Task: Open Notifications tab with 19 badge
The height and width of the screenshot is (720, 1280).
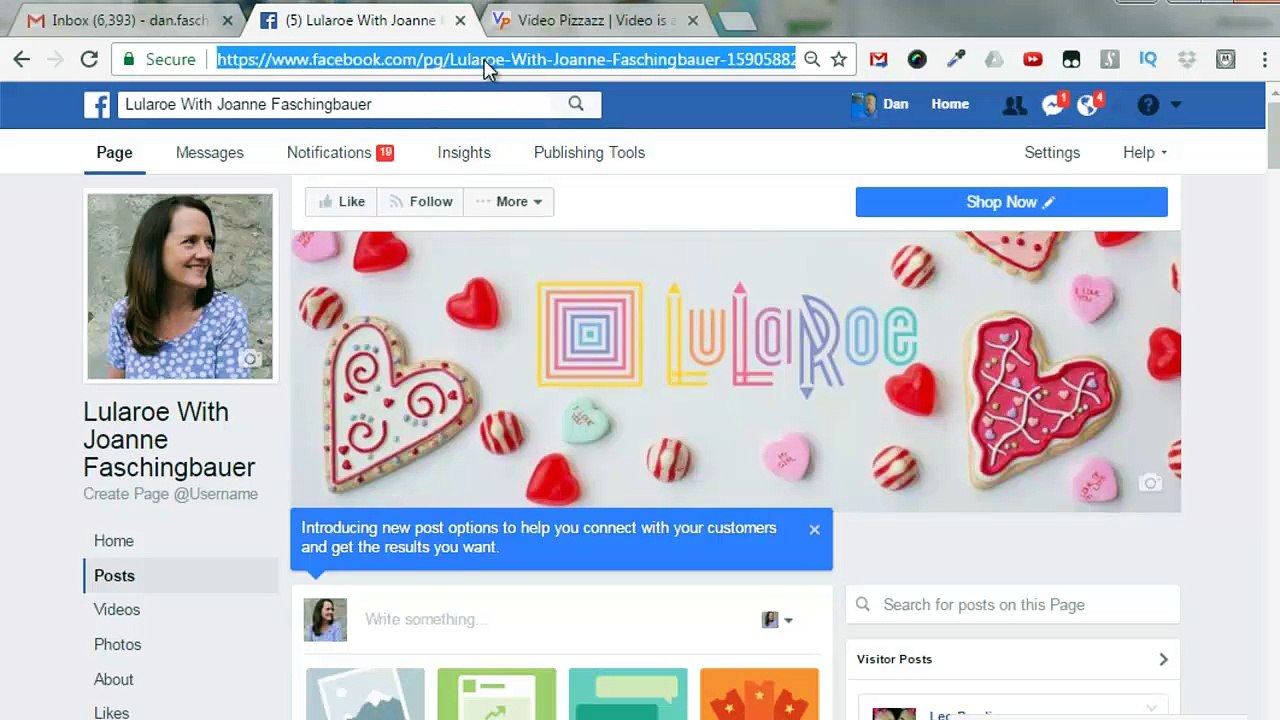Action: click(x=340, y=153)
